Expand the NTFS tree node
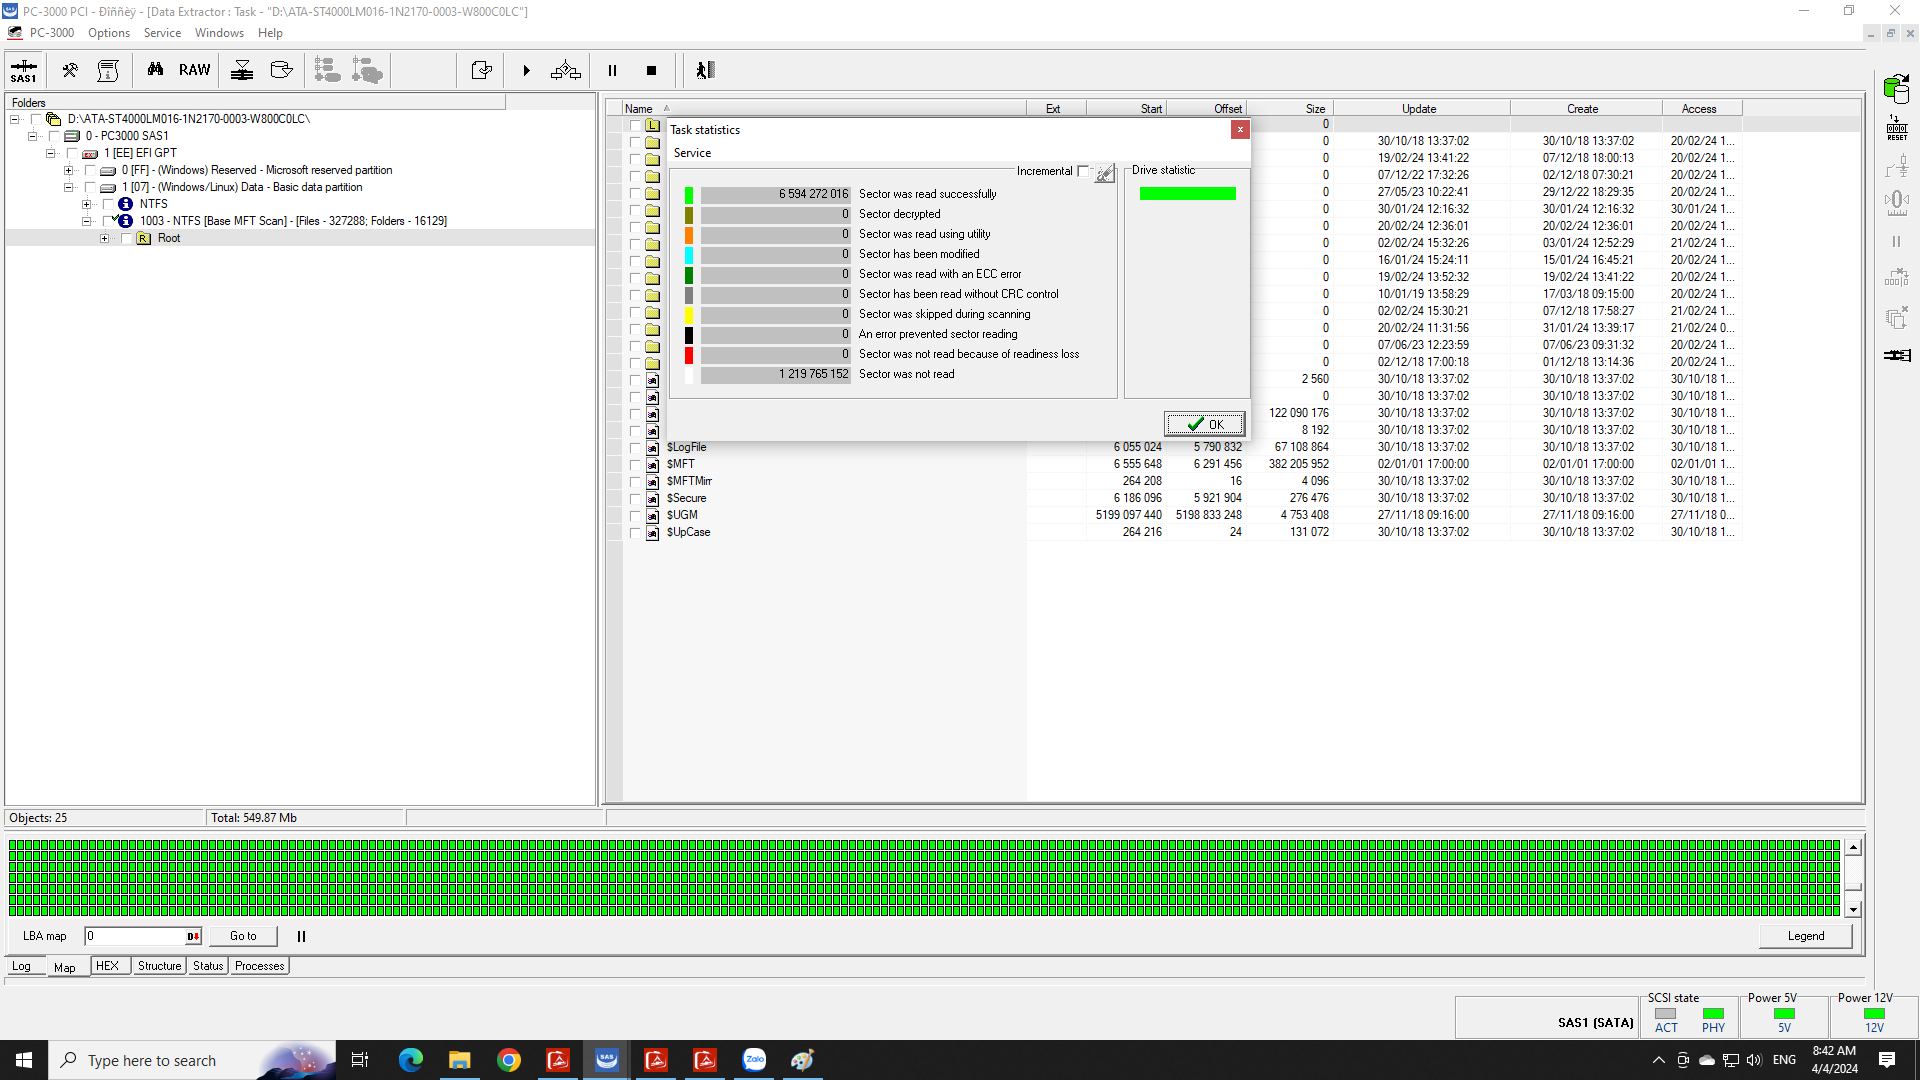Screen dimensions: 1920x1080 pyautogui.click(x=86, y=204)
